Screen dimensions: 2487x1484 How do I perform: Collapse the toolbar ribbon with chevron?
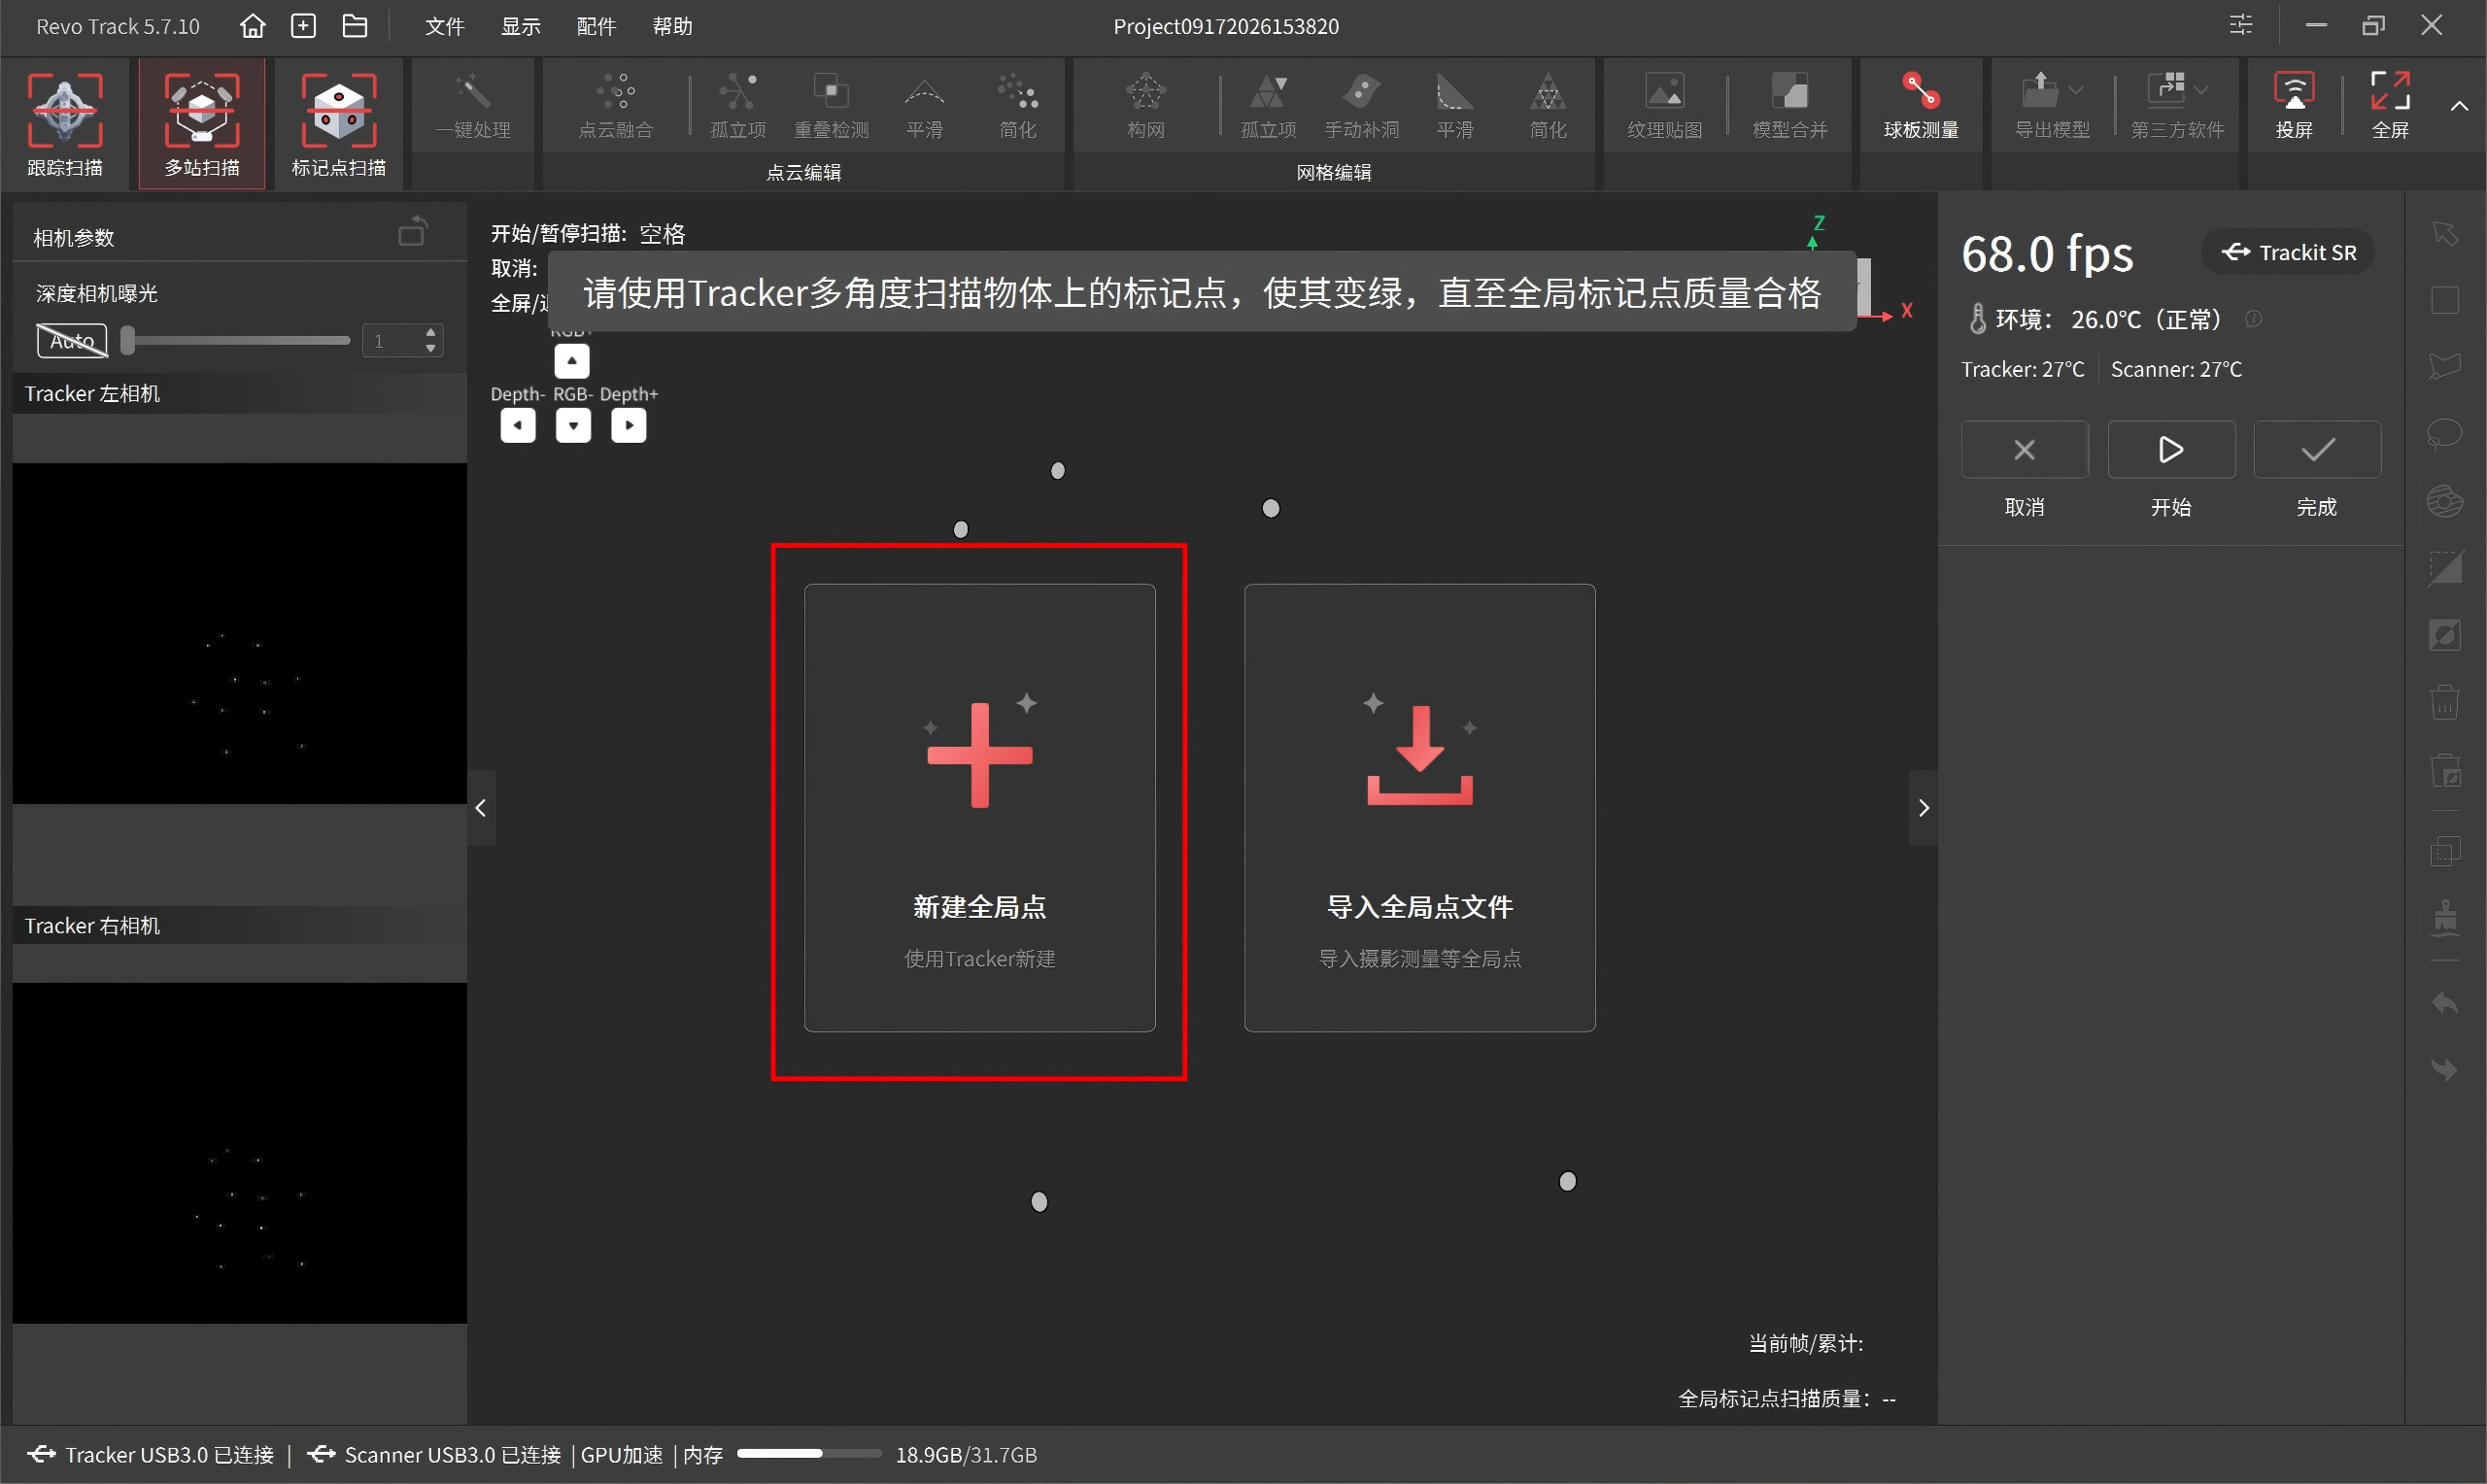coord(2459,106)
